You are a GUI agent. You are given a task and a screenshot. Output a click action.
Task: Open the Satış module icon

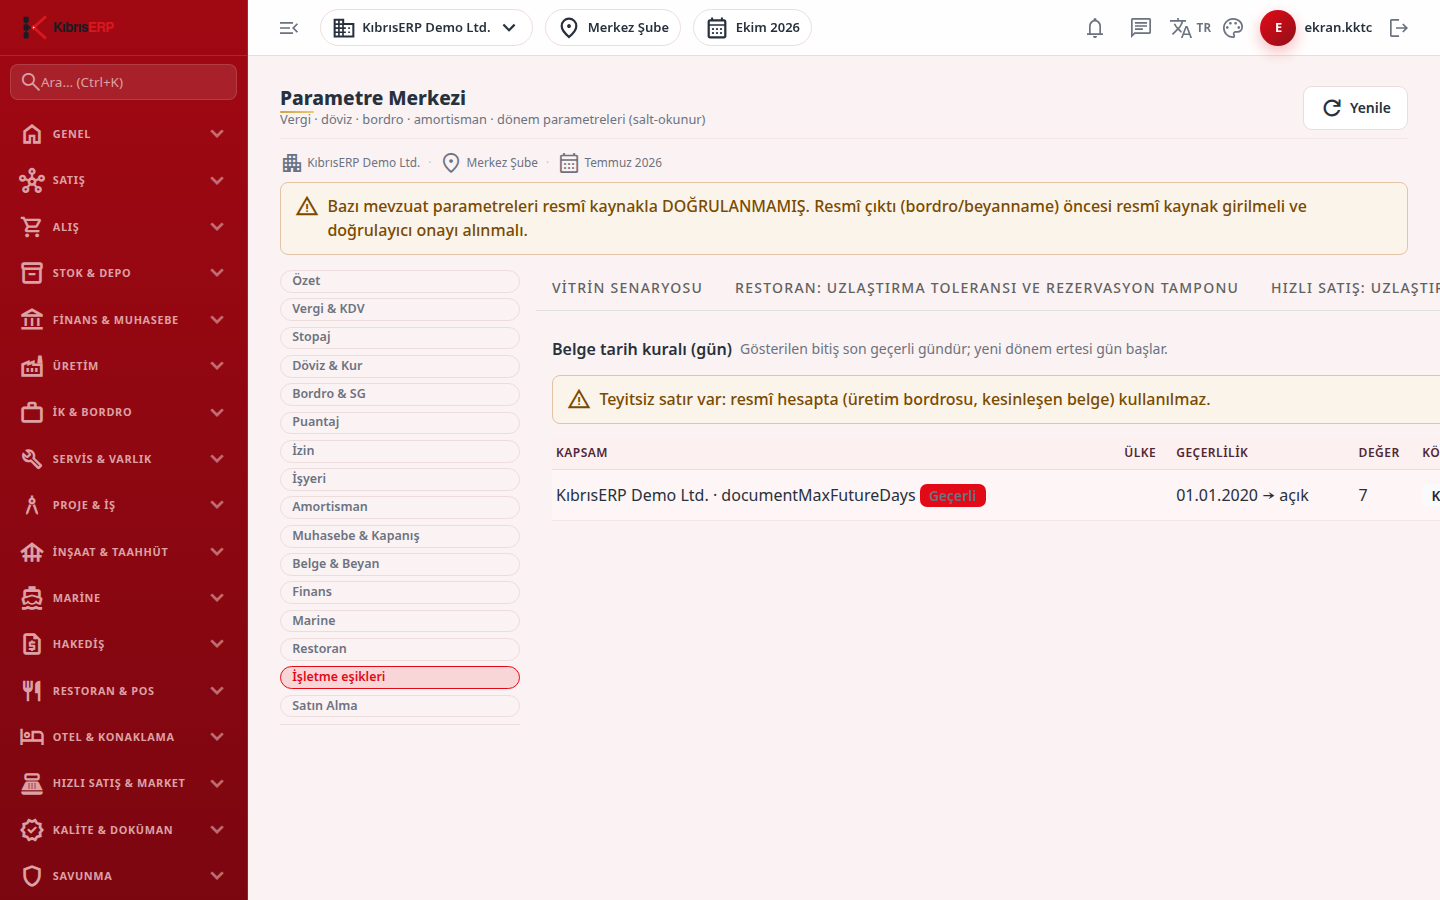pos(32,180)
